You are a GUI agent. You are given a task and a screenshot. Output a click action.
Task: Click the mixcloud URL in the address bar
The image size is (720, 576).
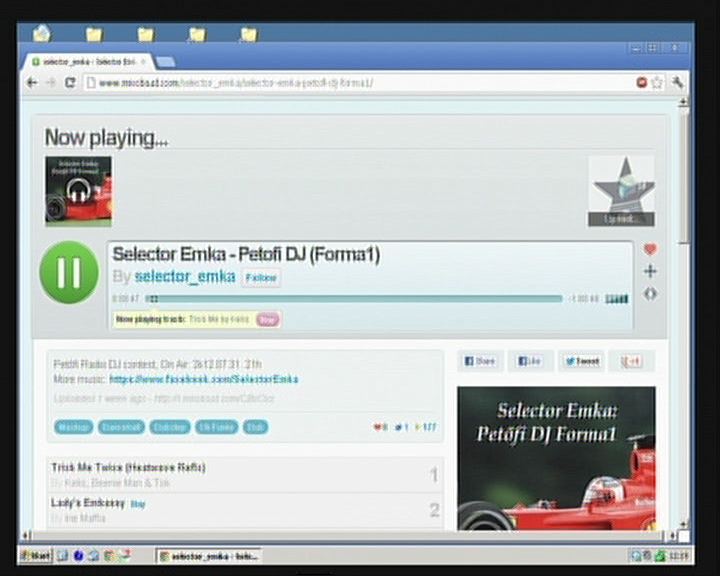tap(236, 83)
